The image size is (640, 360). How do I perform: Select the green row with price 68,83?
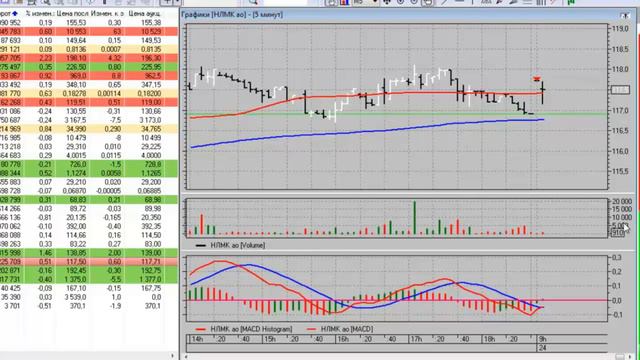tap(89, 200)
